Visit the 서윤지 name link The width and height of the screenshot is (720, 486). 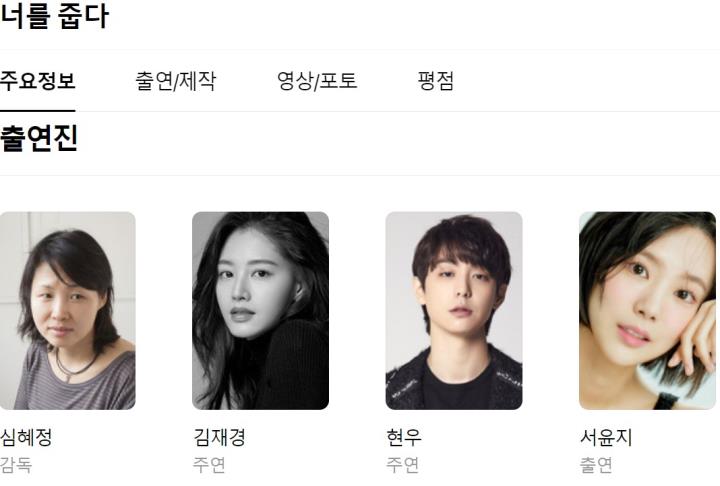(606, 437)
